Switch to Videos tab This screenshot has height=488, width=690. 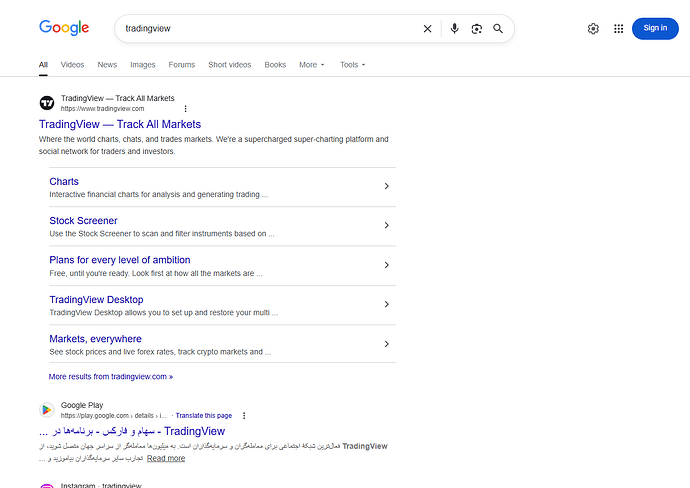[x=72, y=65]
